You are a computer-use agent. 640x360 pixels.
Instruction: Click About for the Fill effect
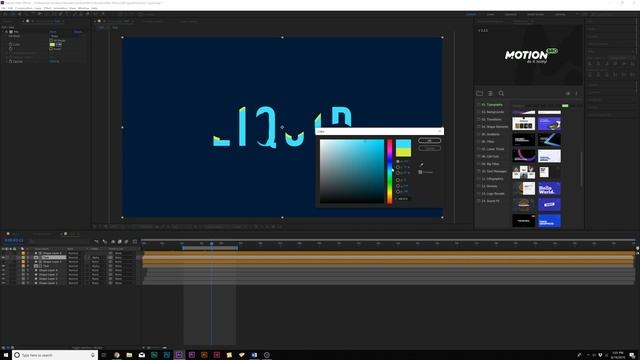tap(78, 32)
